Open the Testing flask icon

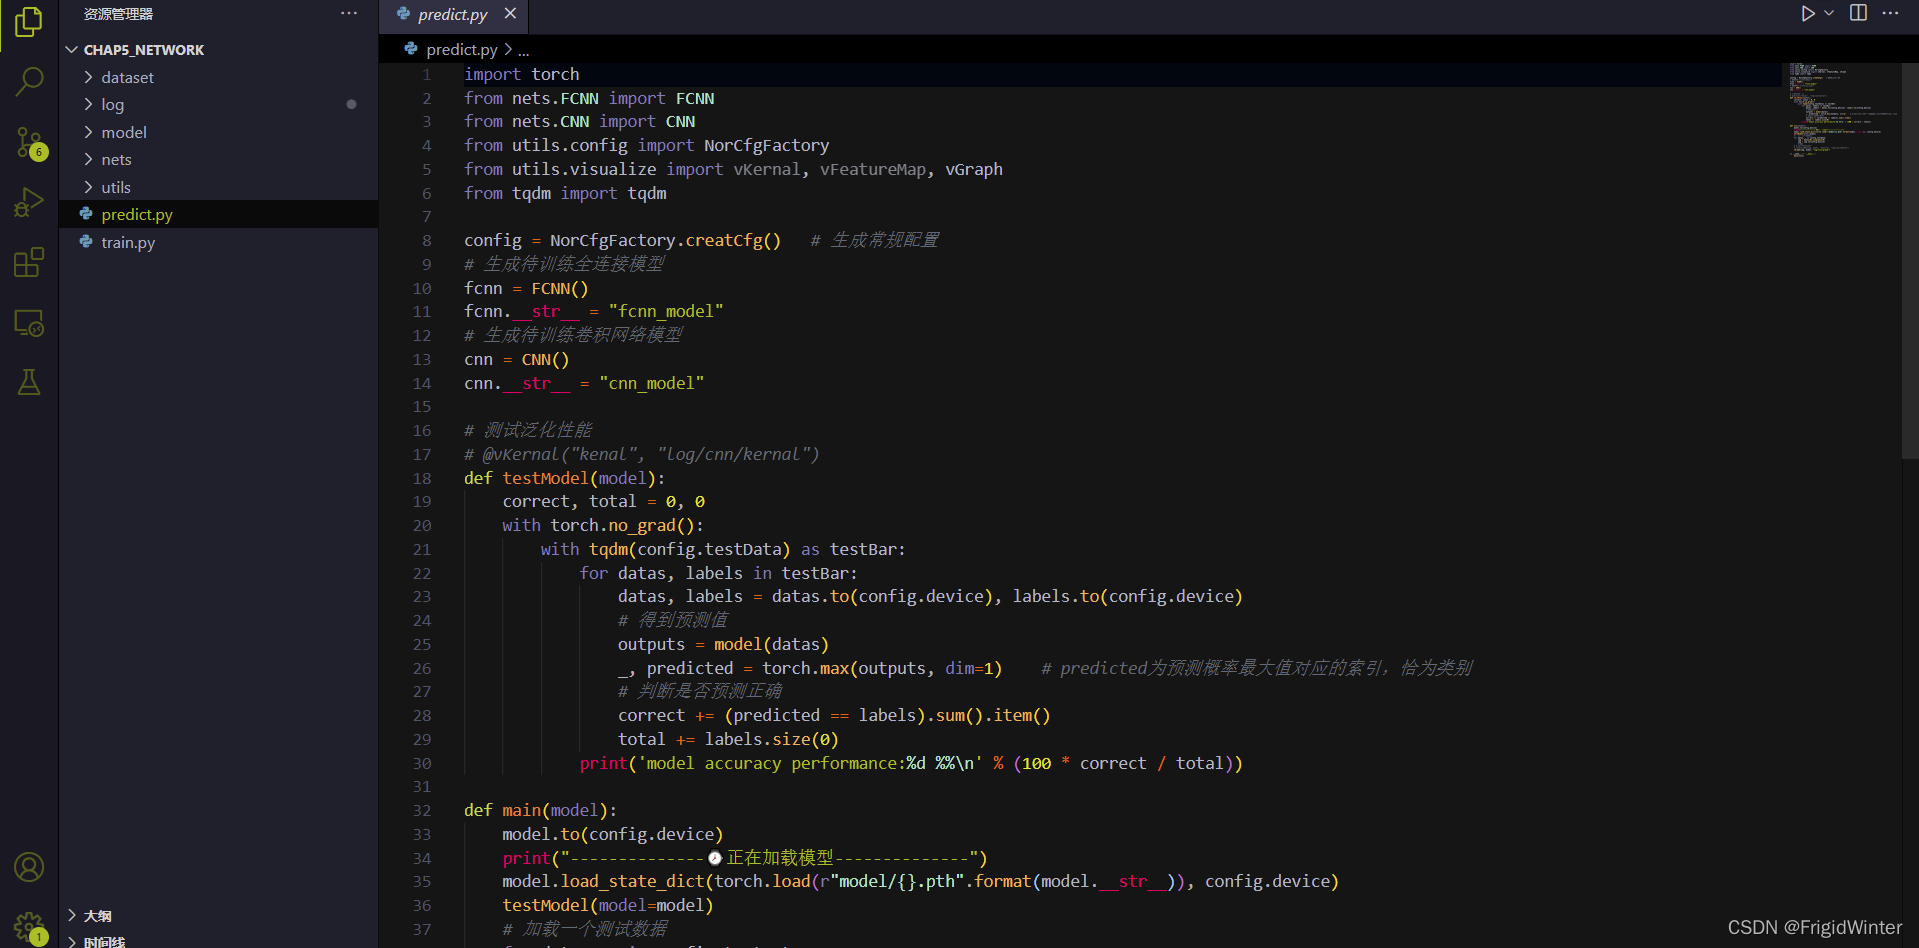pyautogui.click(x=29, y=382)
